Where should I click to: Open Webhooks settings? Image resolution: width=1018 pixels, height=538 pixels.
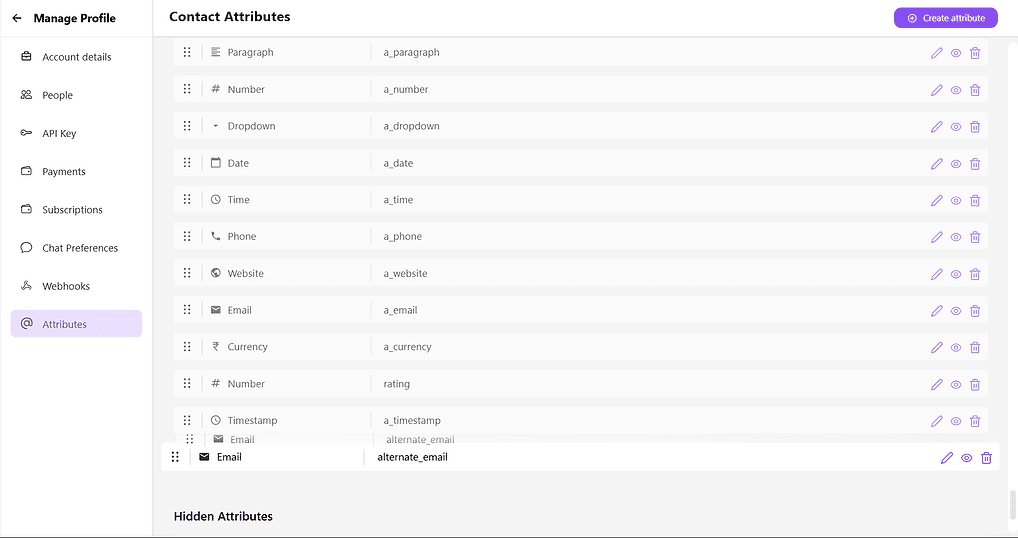coord(76,286)
